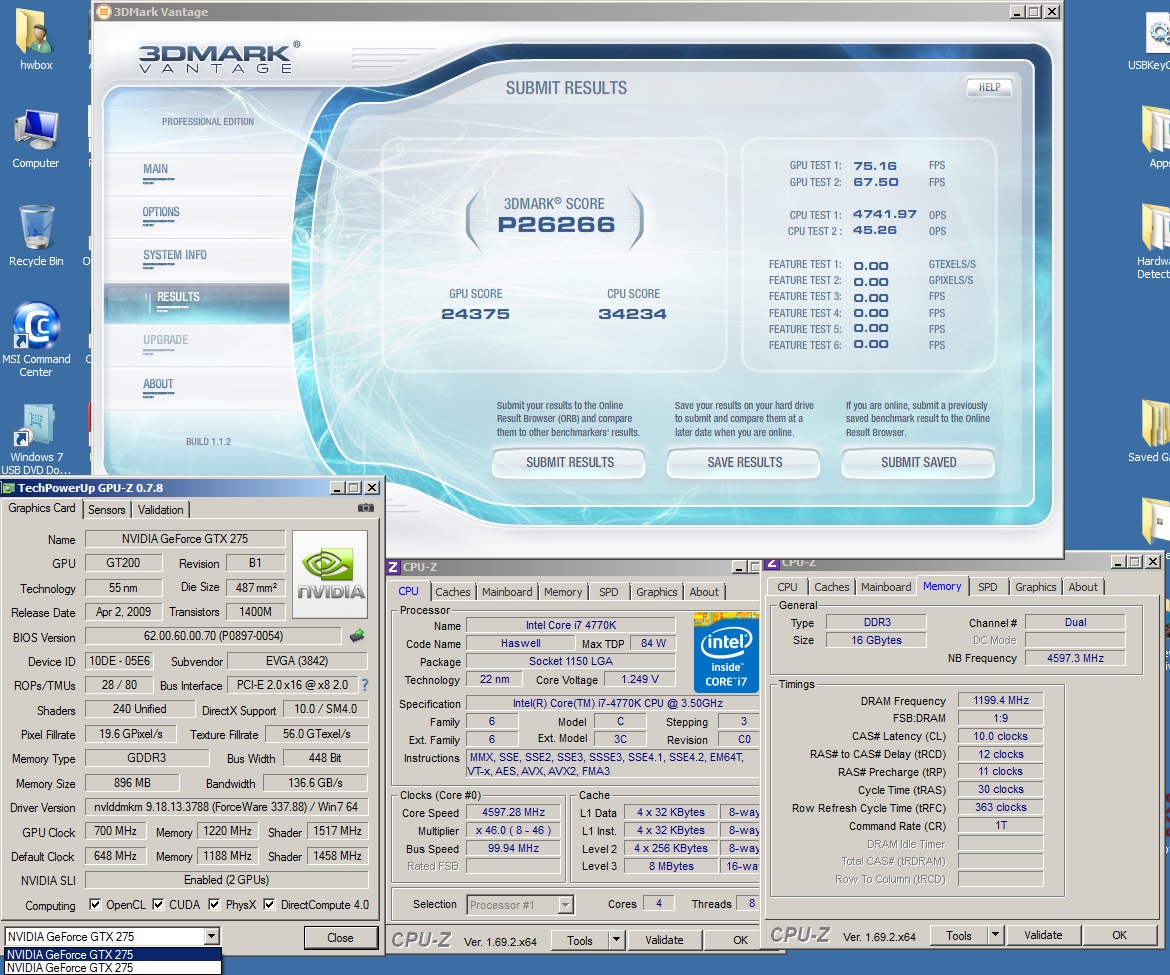The width and height of the screenshot is (1170, 975).
Task: Click the GPU-Z BIOS save chip icon
Action: [357, 636]
